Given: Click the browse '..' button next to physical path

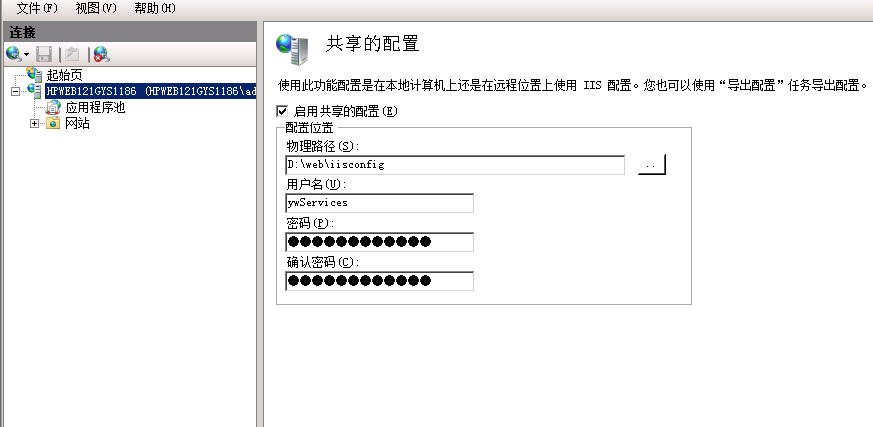Looking at the screenshot, I should pos(651,165).
